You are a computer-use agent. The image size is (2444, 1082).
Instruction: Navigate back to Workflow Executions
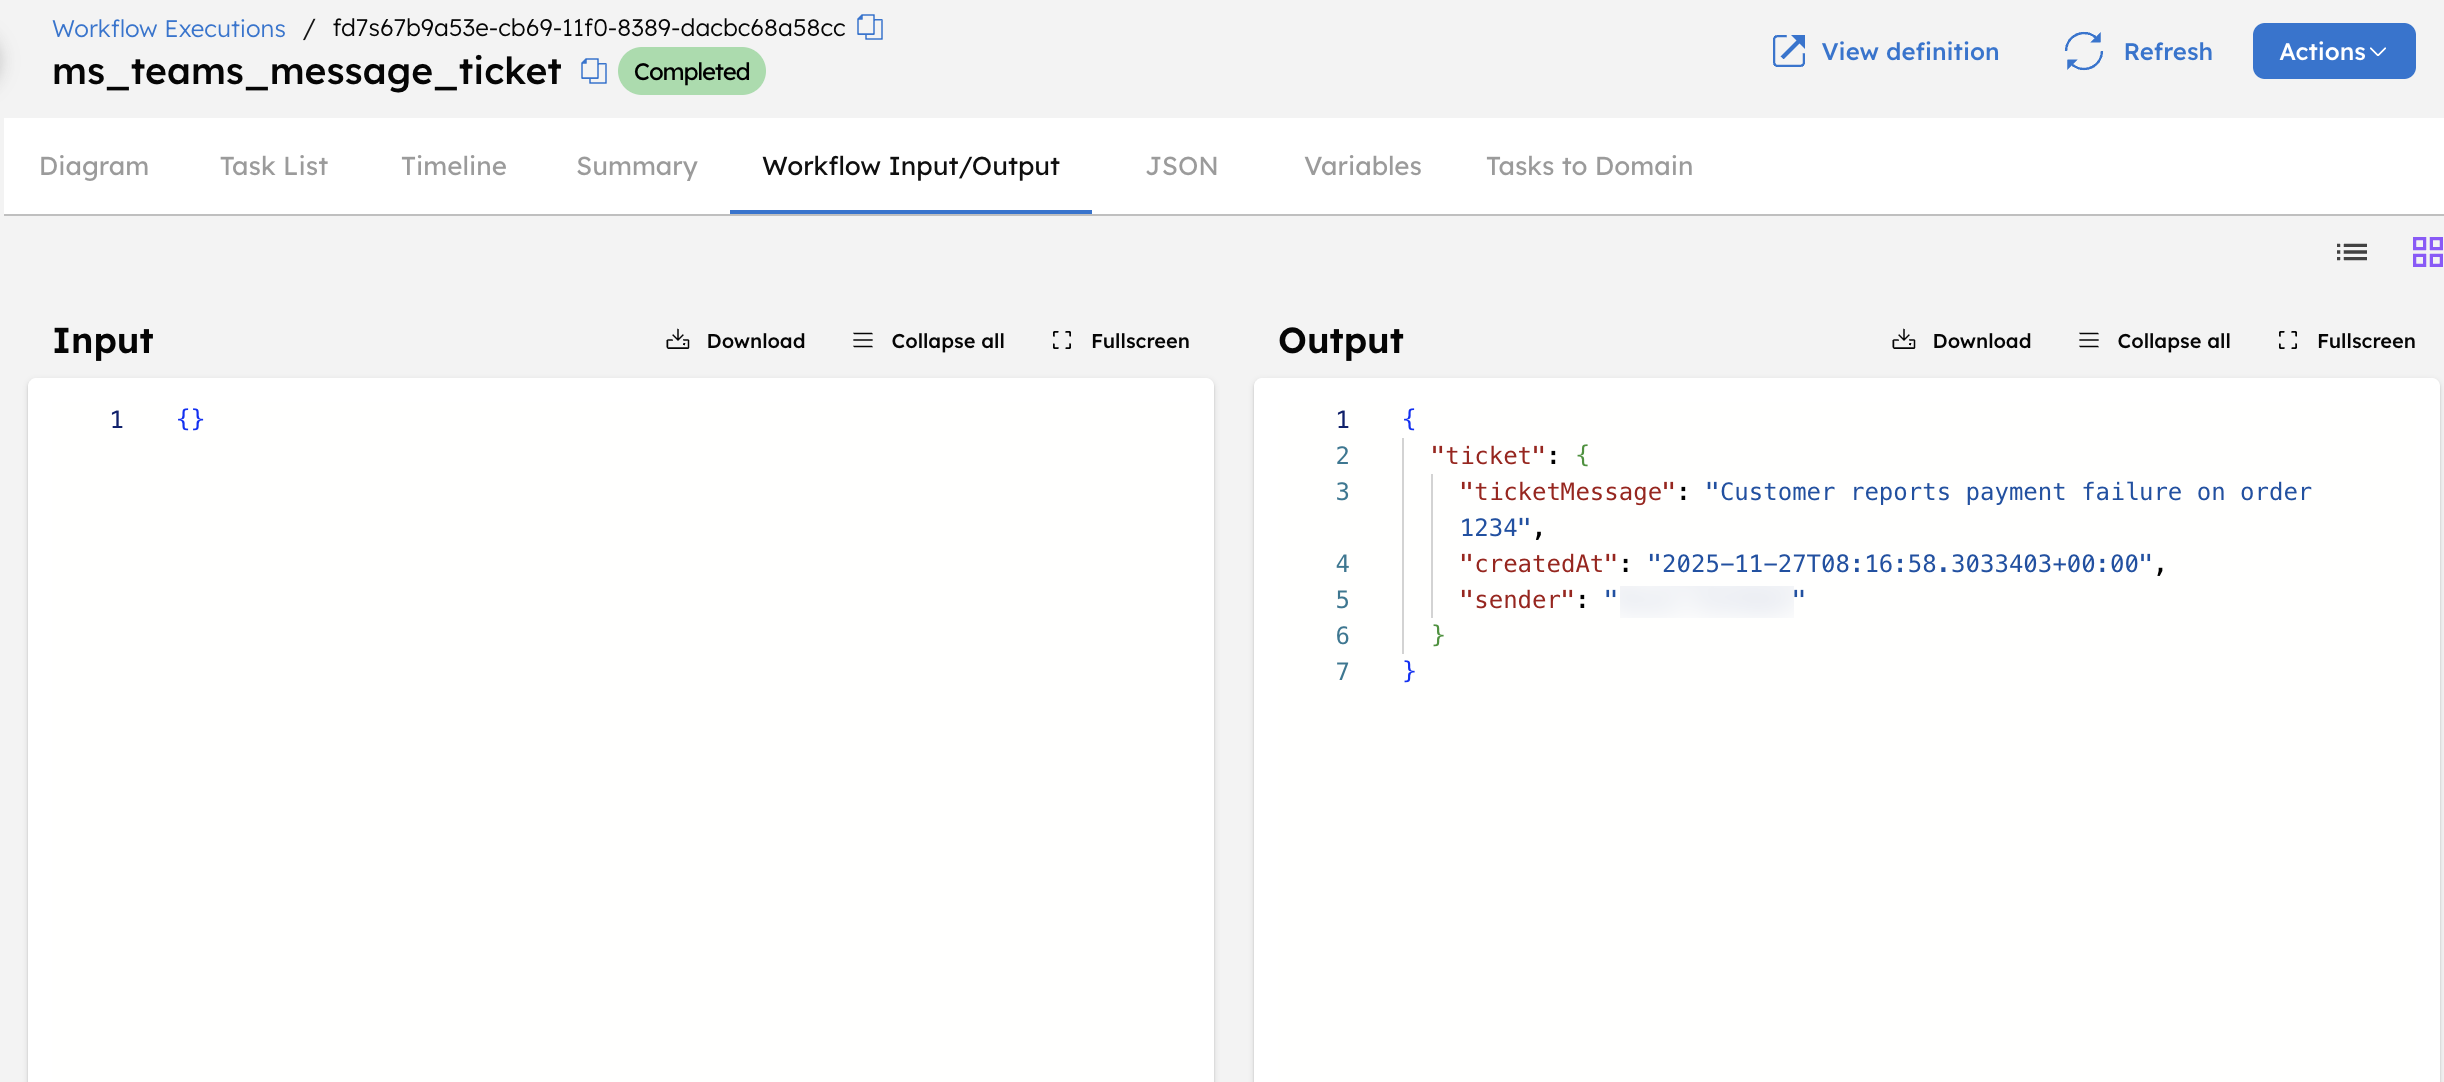coord(168,28)
